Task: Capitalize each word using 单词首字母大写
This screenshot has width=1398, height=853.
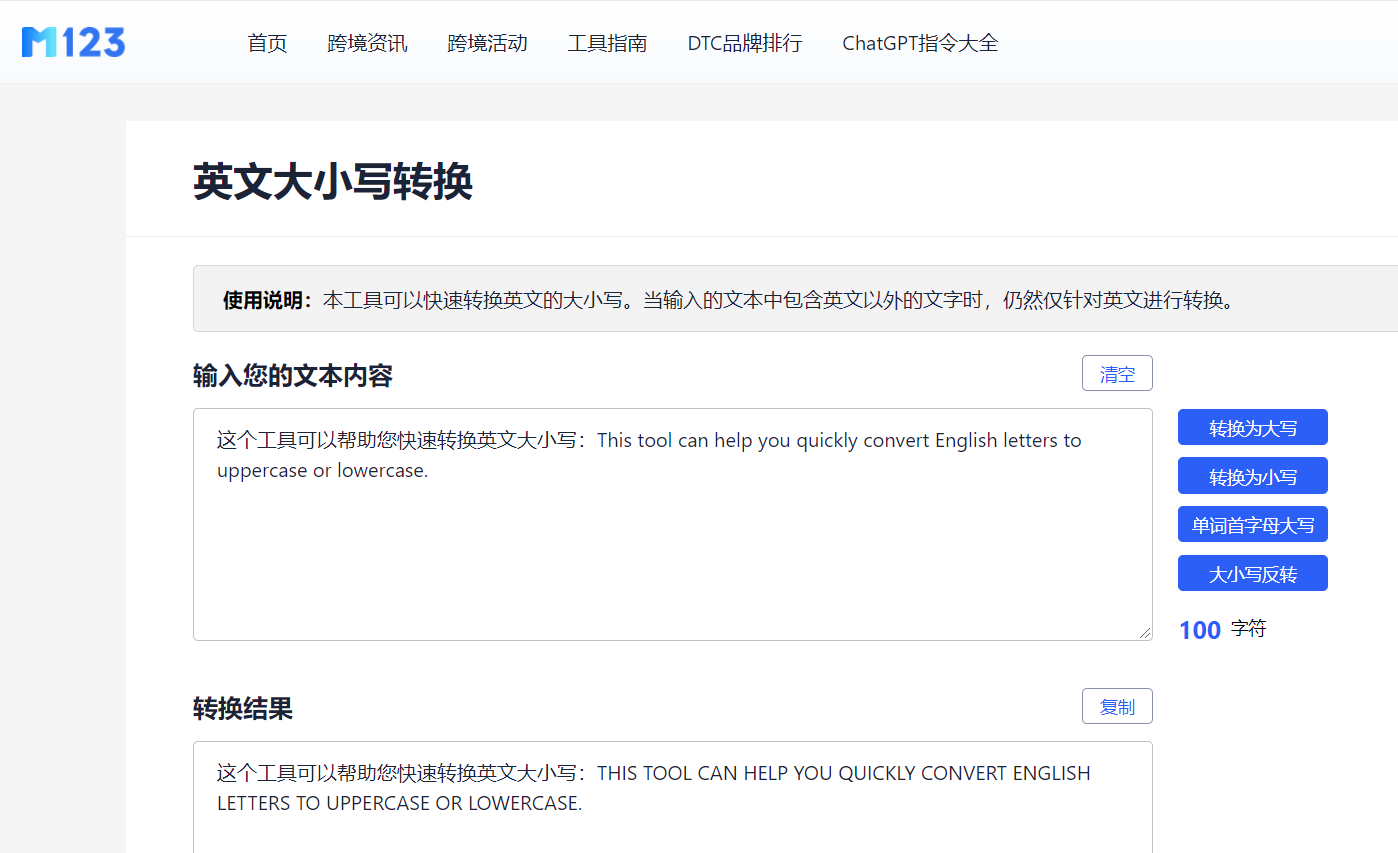Action: point(1252,524)
